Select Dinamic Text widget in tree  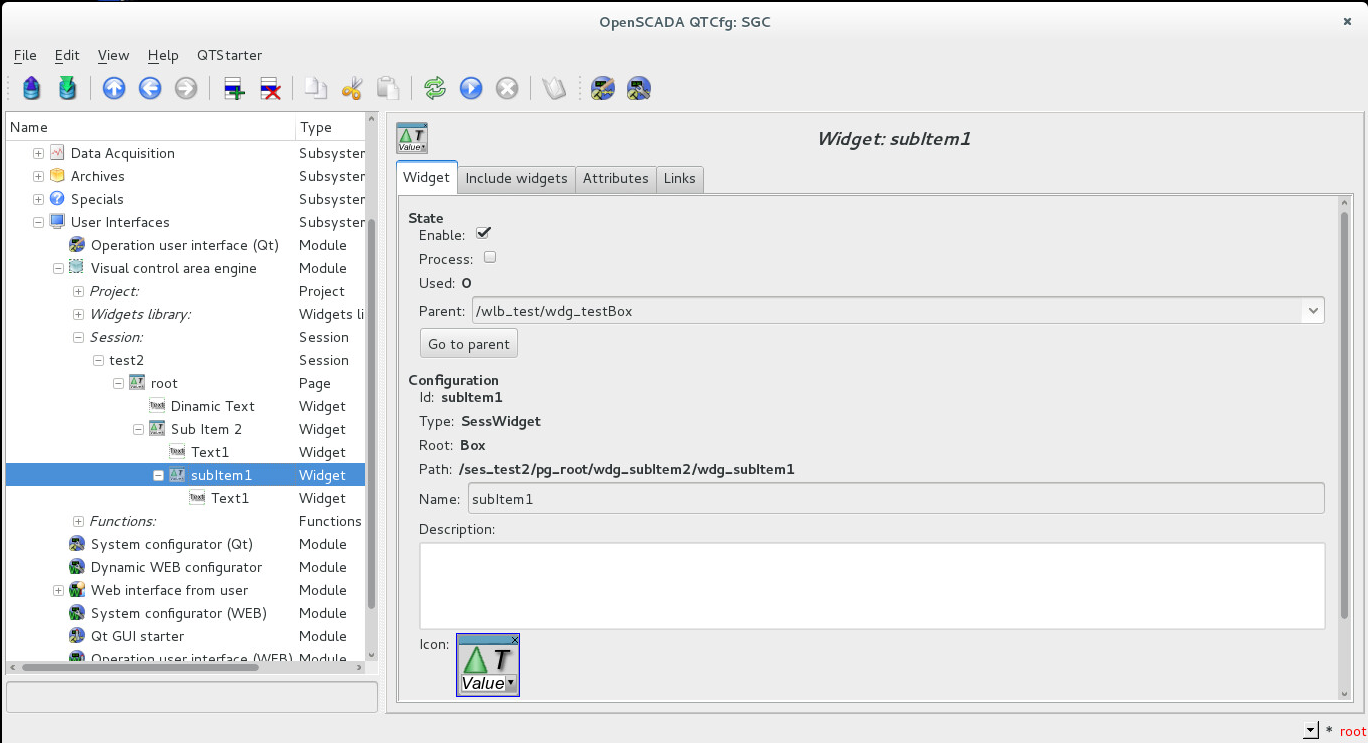click(x=212, y=406)
